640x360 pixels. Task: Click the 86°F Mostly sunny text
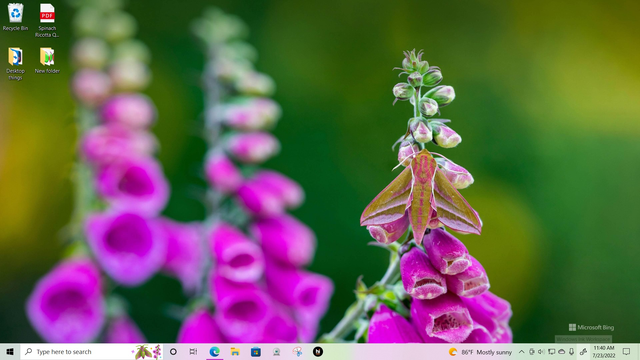[486, 352]
